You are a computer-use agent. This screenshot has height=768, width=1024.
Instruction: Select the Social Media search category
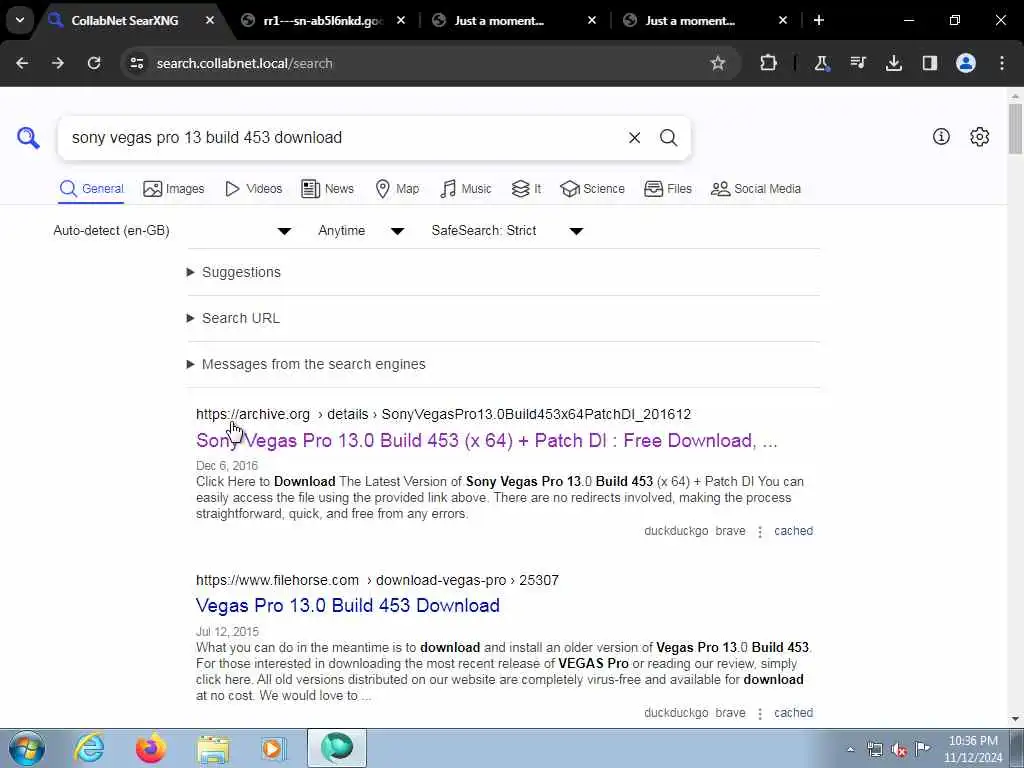point(756,189)
